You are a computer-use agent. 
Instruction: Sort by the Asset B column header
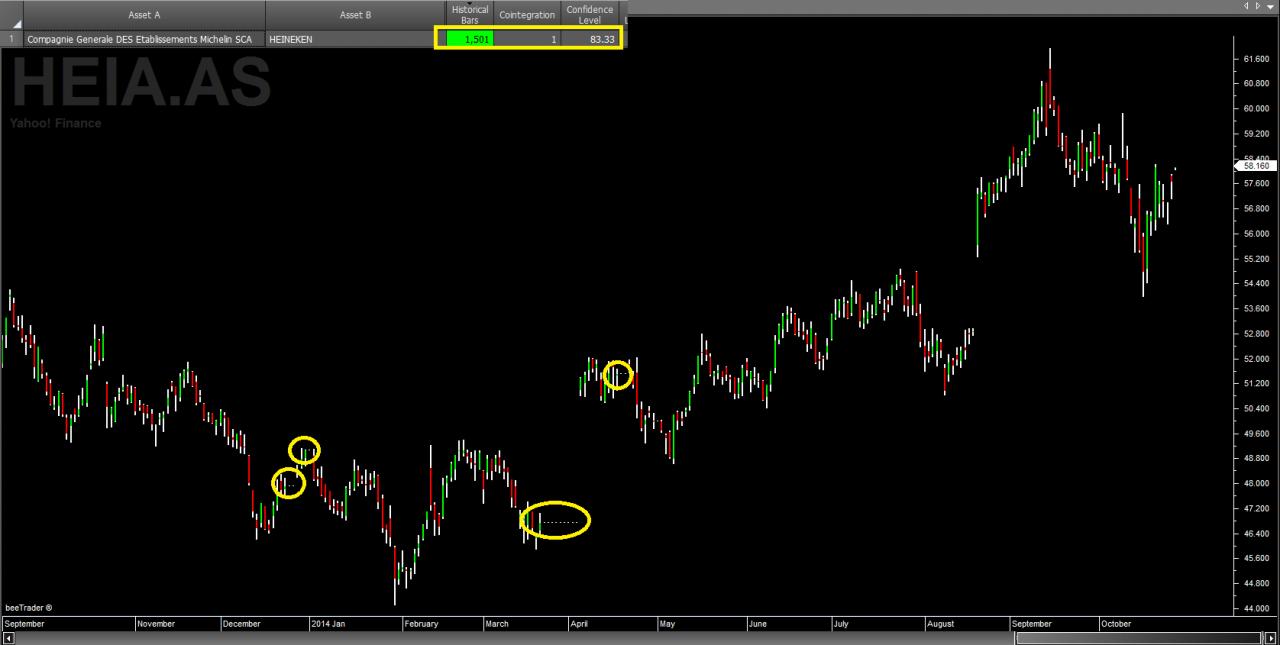355,15
